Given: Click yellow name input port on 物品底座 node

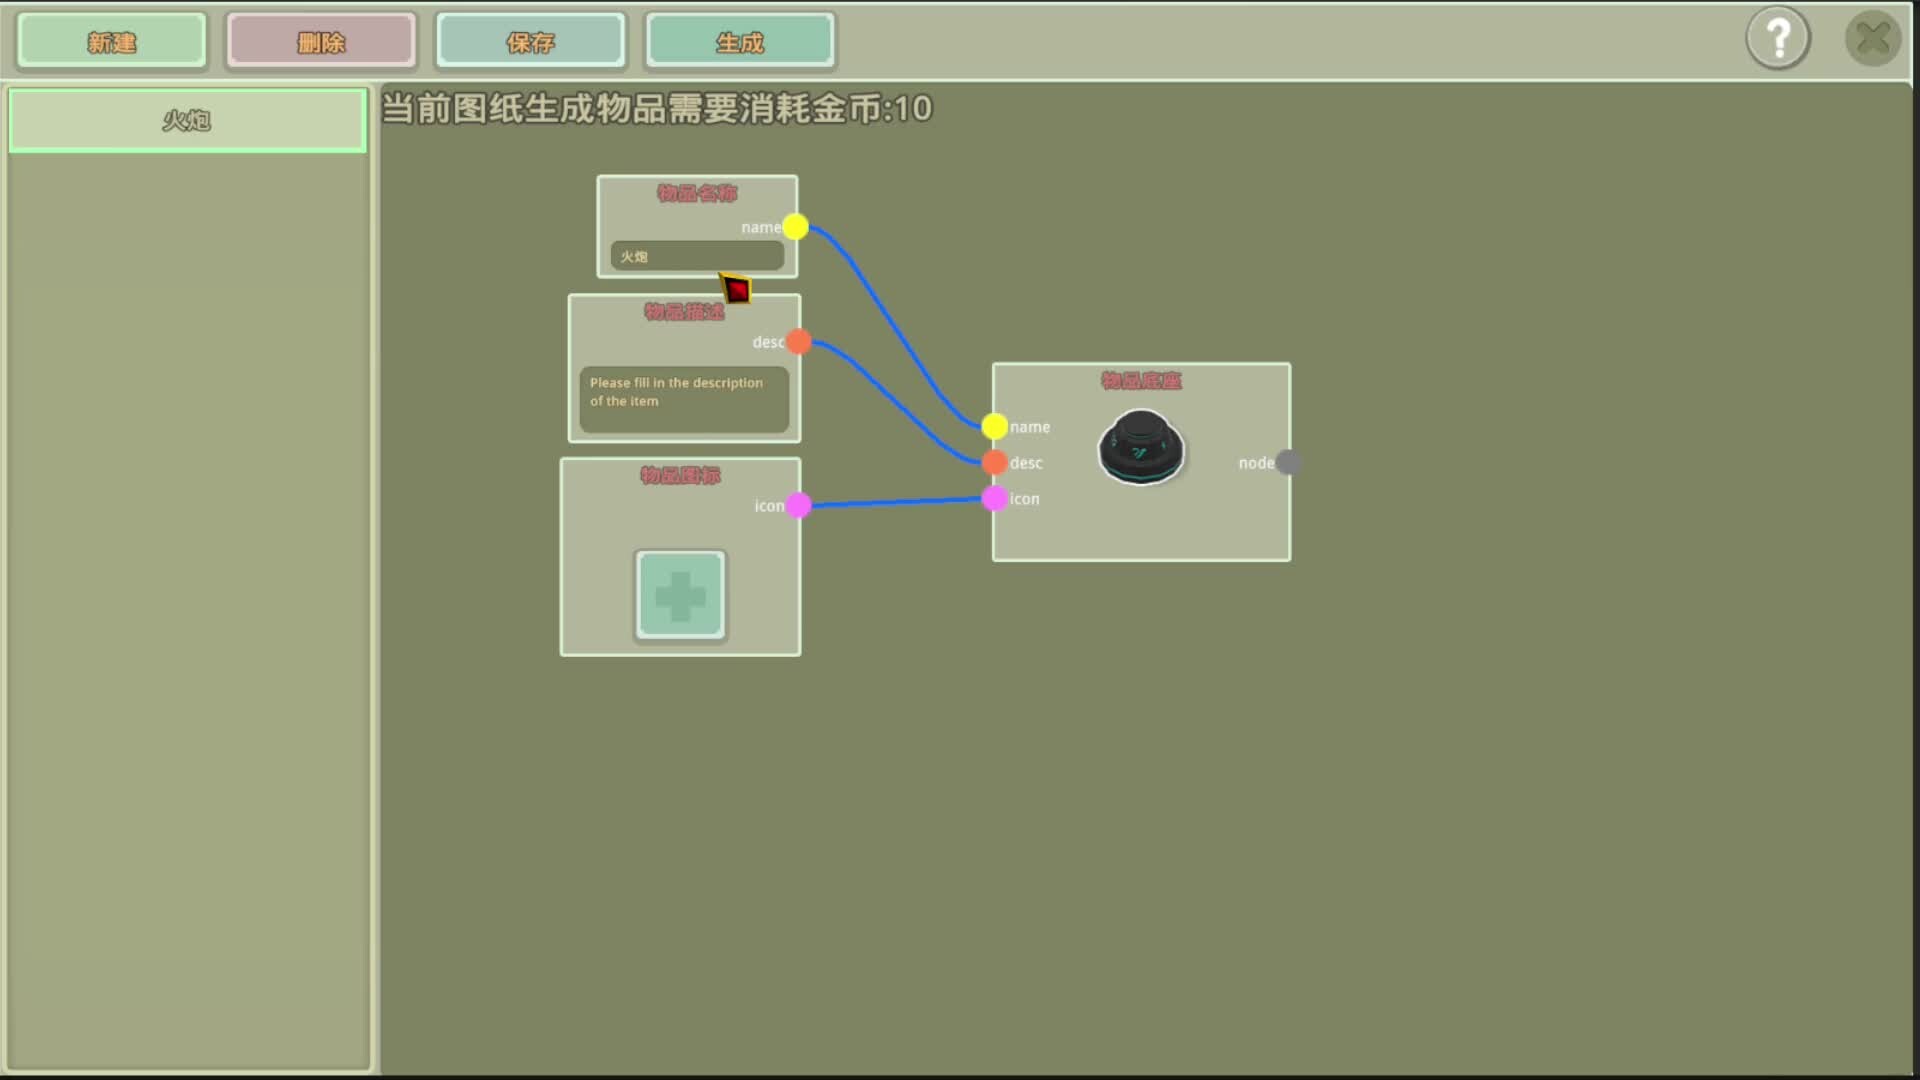Looking at the screenshot, I should coord(994,427).
